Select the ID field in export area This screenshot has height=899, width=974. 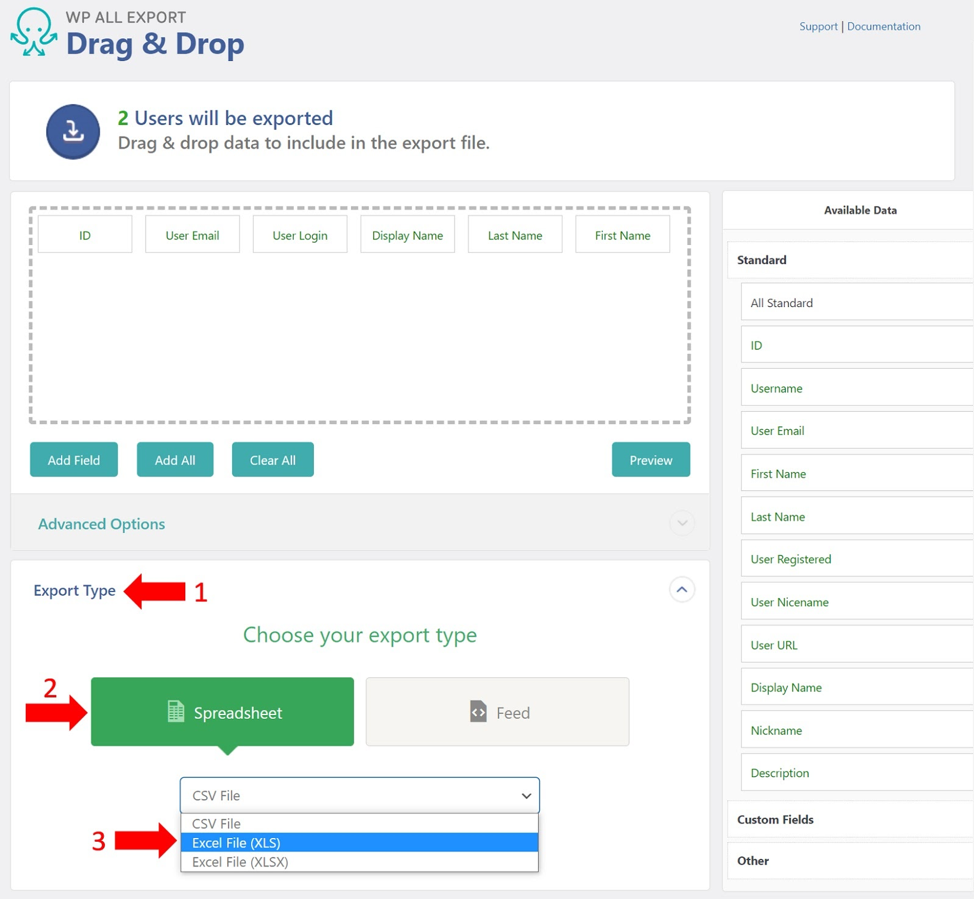(85, 235)
